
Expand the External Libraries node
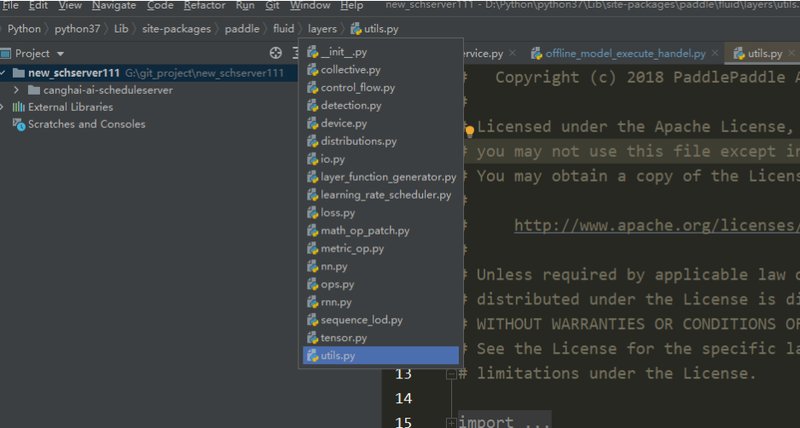click(2, 107)
